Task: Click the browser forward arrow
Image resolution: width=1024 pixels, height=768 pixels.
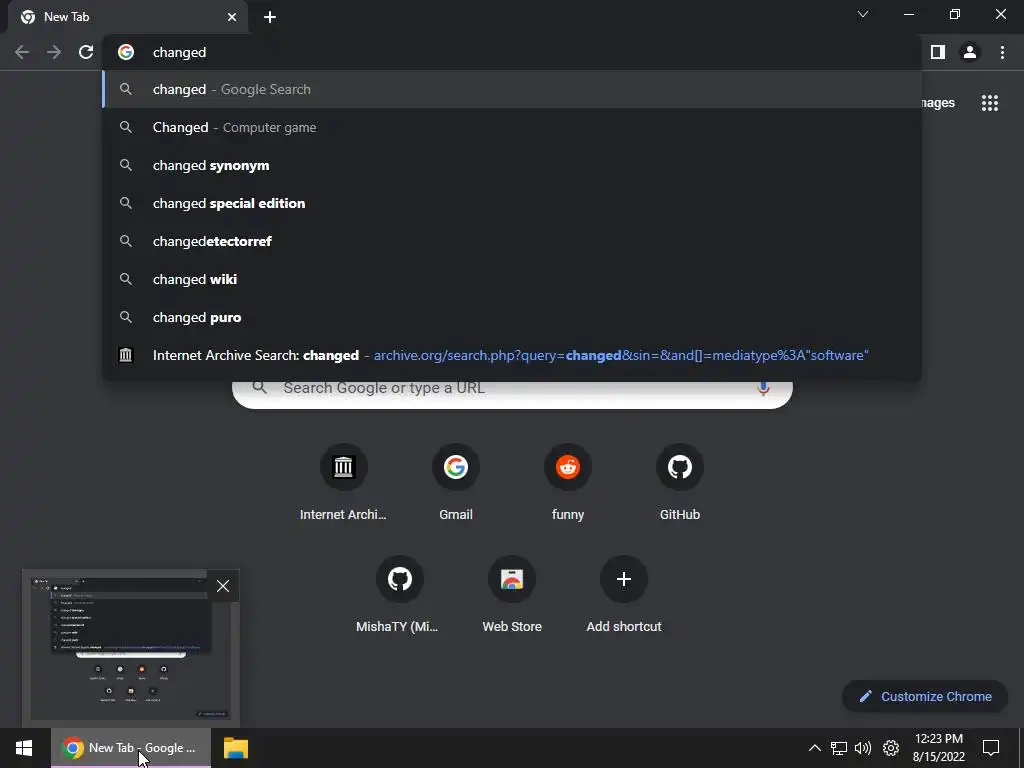Action: pos(54,52)
